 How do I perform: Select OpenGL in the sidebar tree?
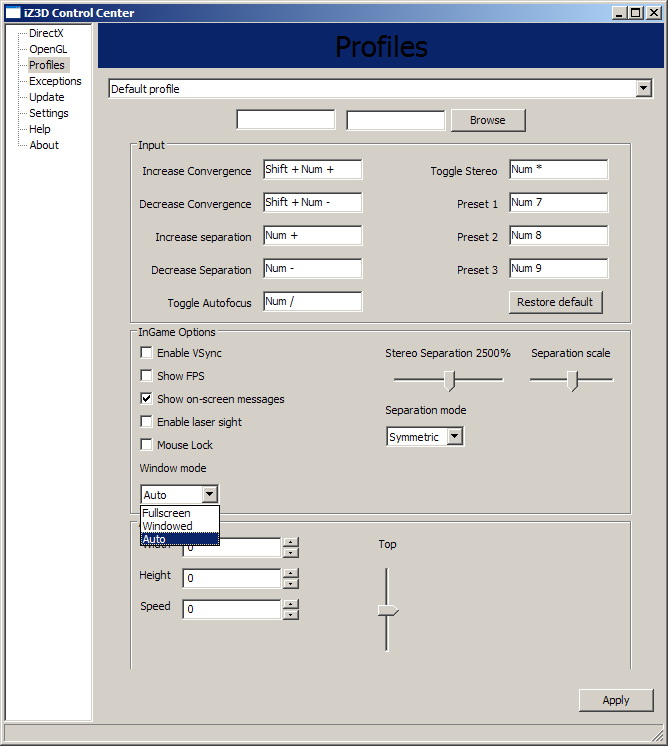coord(48,49)
